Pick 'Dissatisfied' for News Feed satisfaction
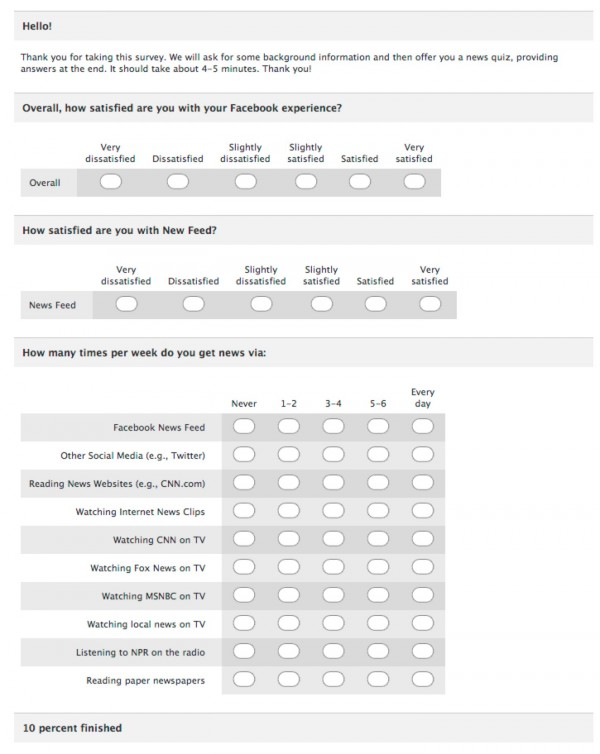The image size is (600, 754). [193, 305]
